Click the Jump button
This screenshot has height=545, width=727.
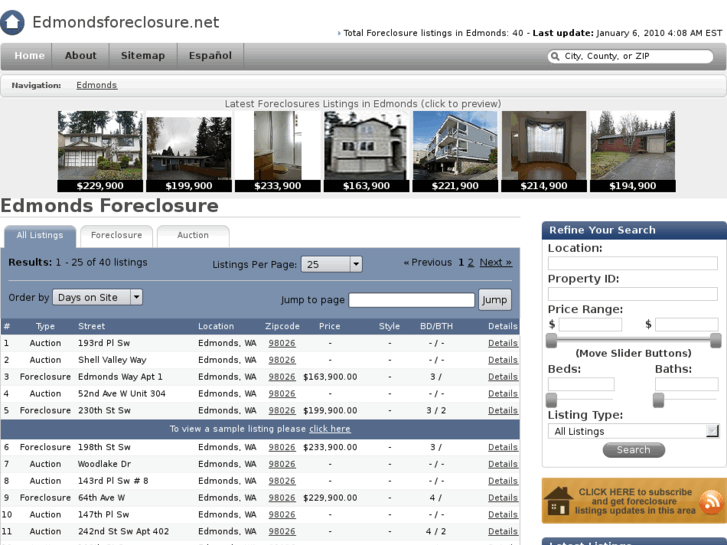point(495,300)
